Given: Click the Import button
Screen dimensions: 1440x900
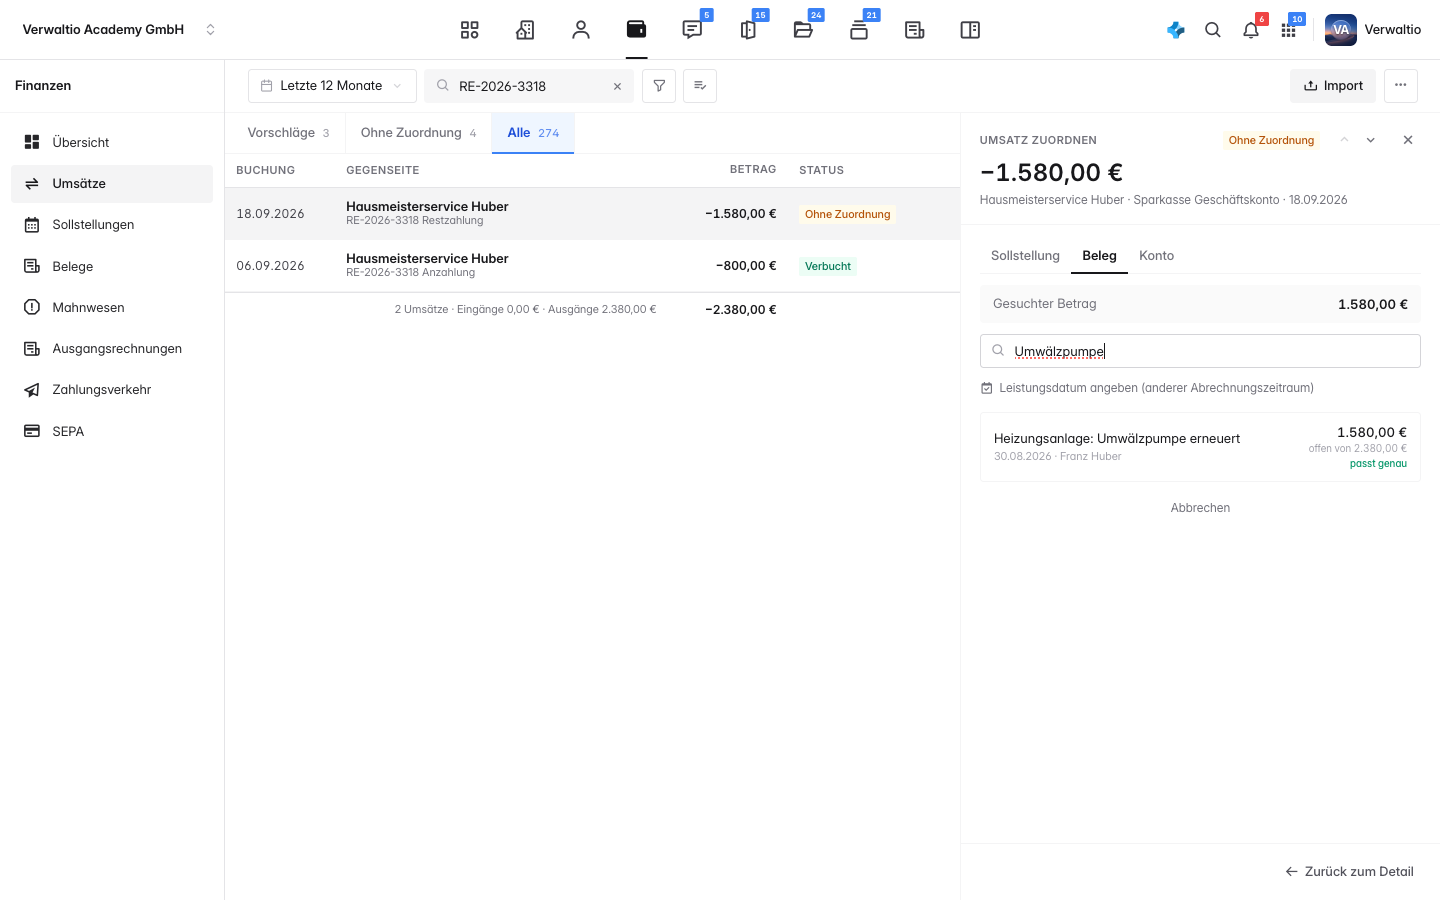Looking at the screenshot, I should tap(1333, 86).
